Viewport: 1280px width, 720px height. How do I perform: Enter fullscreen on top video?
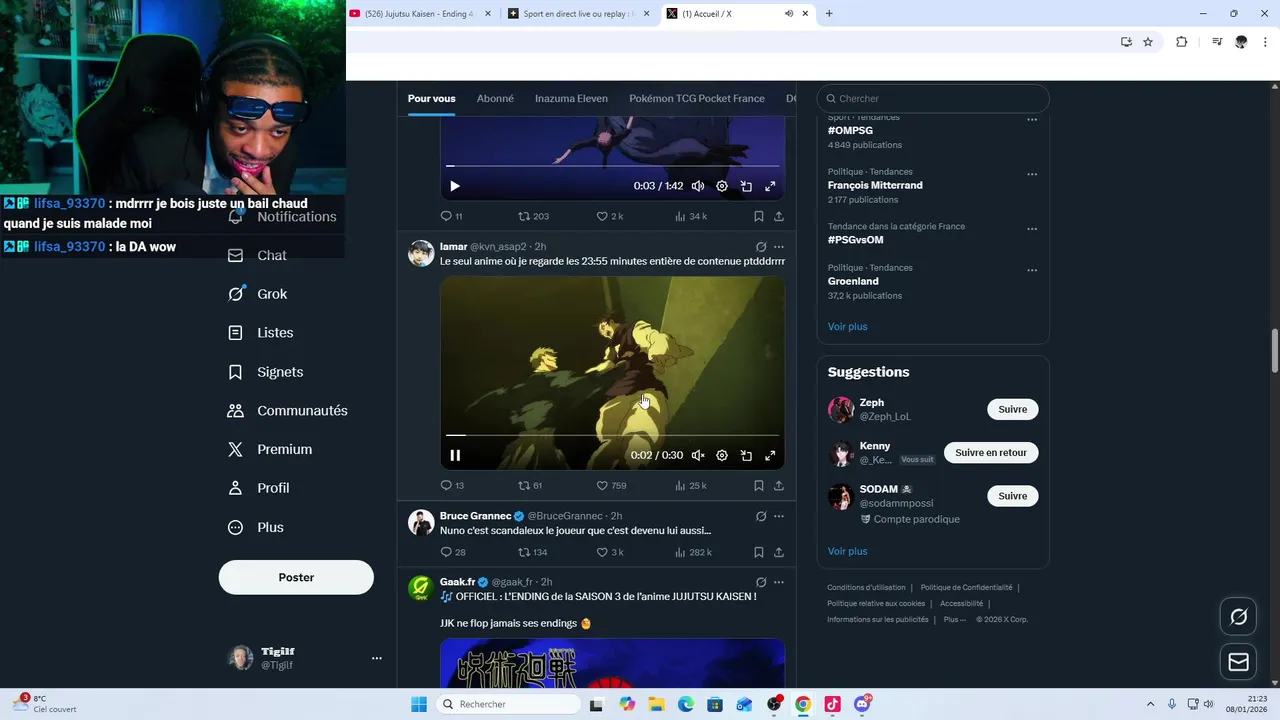(x=770, y=186)
